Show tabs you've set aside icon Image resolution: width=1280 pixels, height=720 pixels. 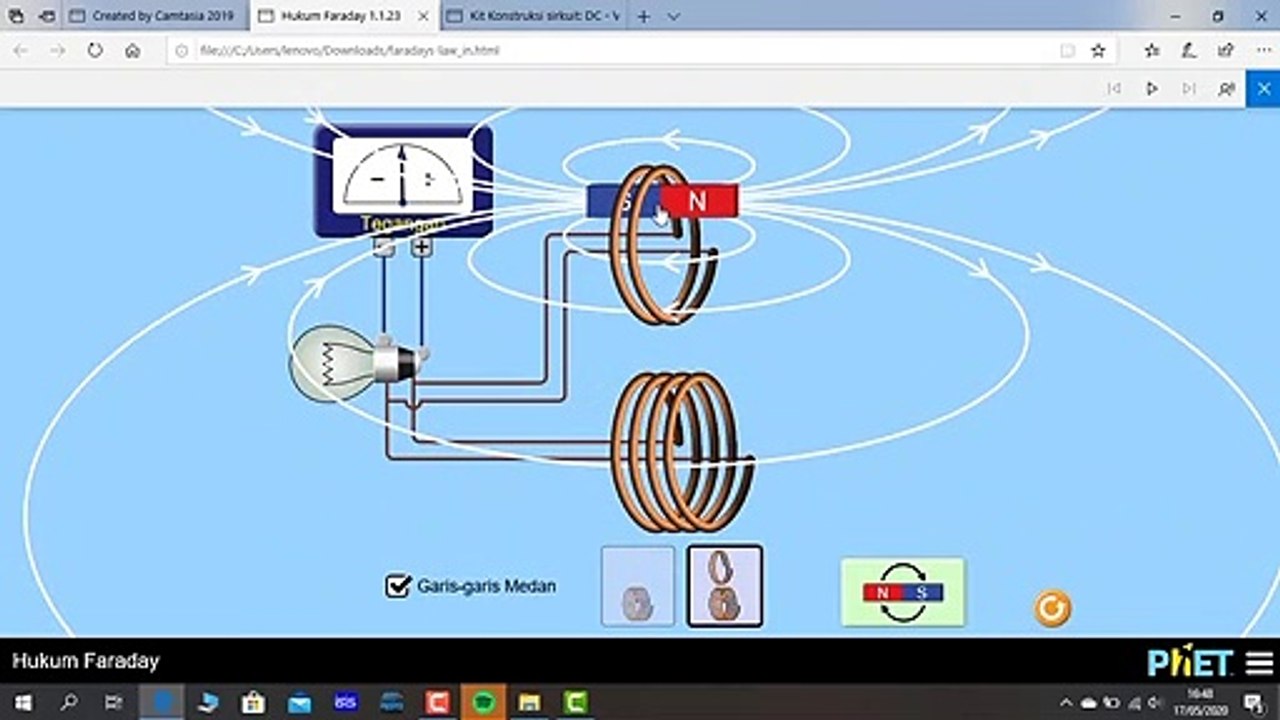15,16
